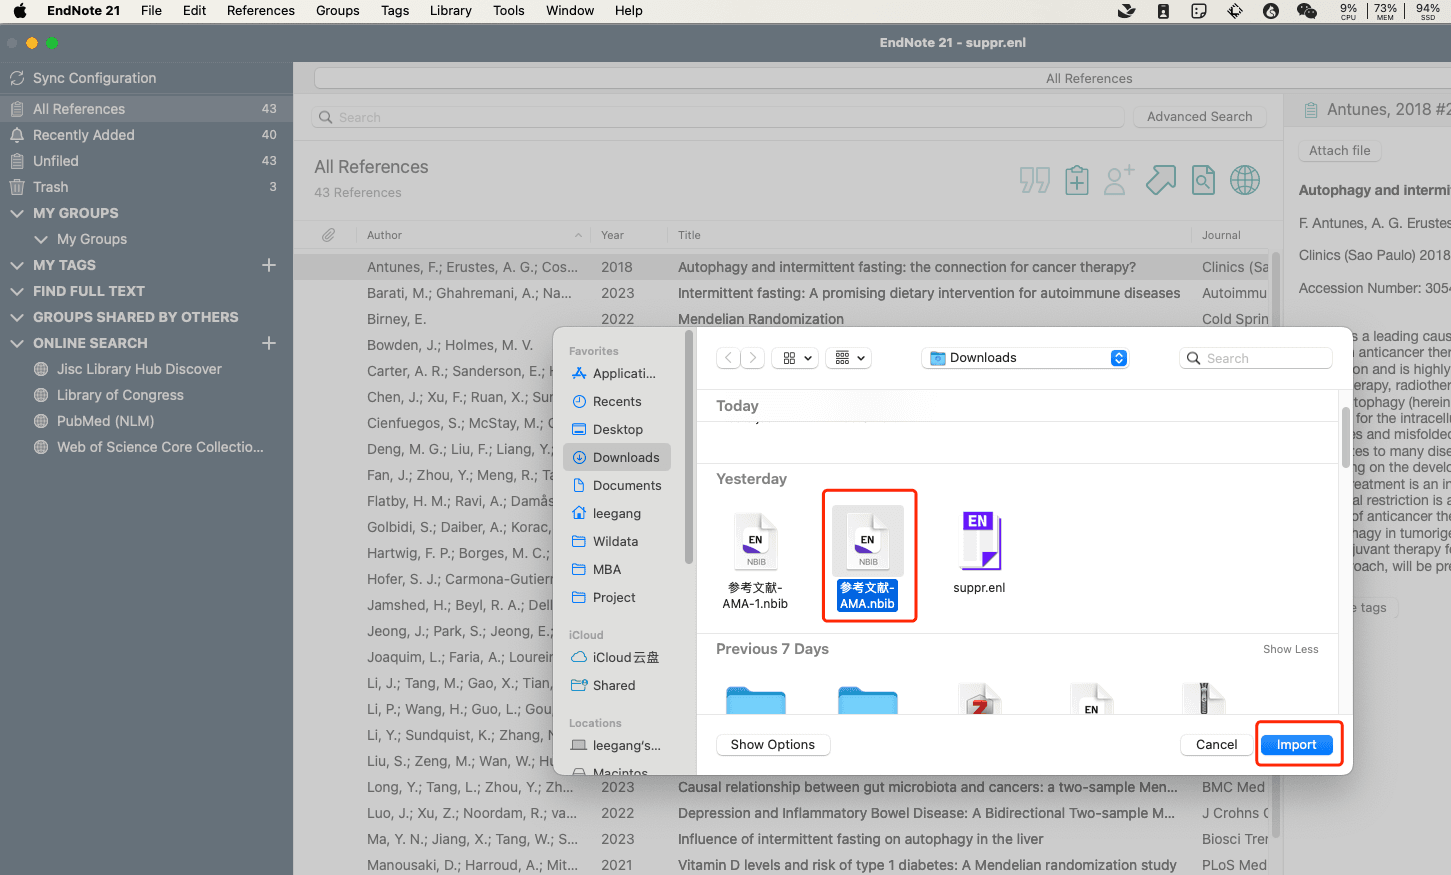
Task: Click the plus icon beside MY TAGS
Action: 268,265
